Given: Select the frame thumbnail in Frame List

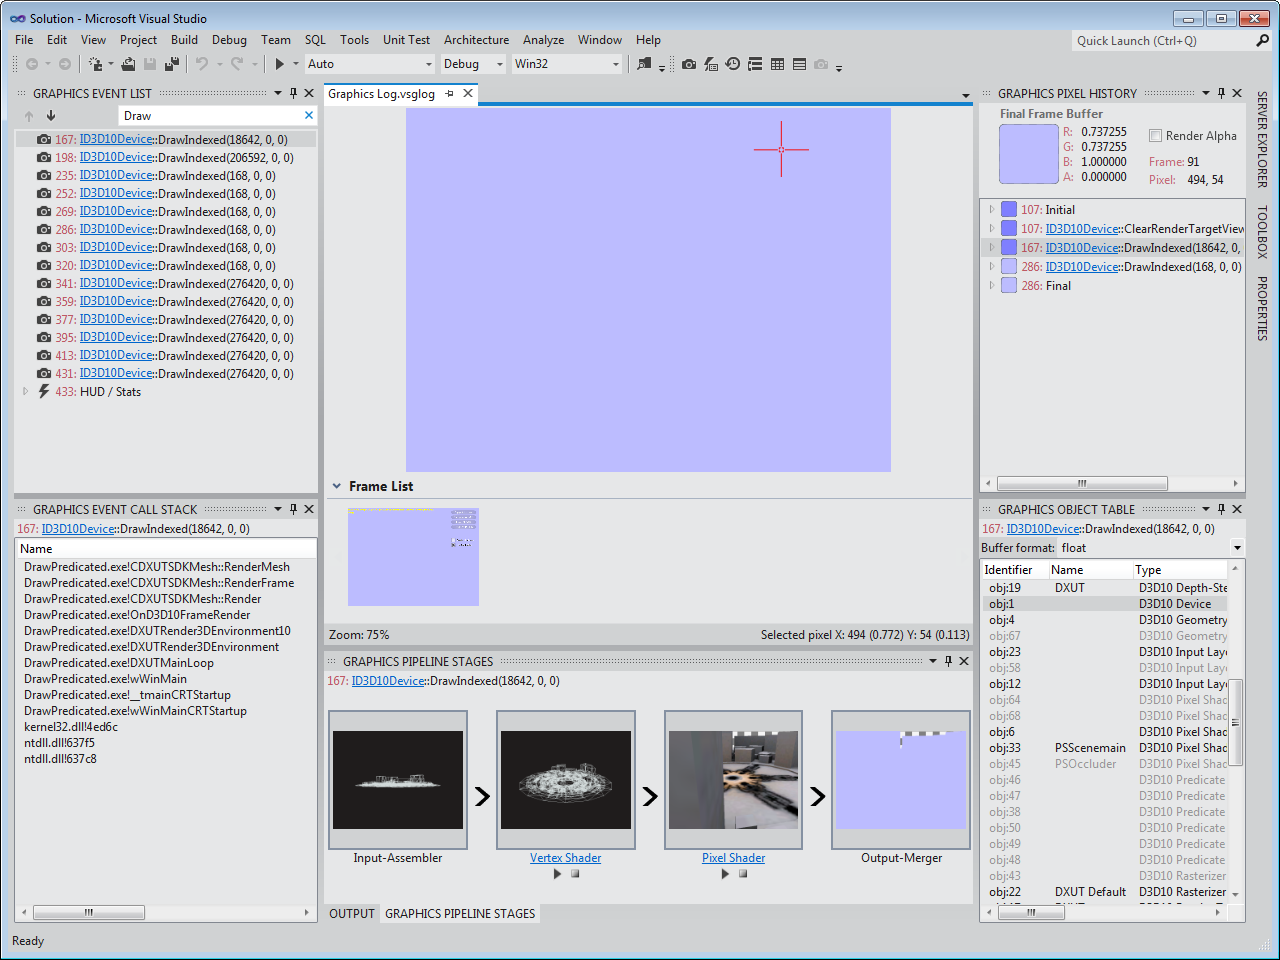Looking at the screenshot, I should point(413,556).
